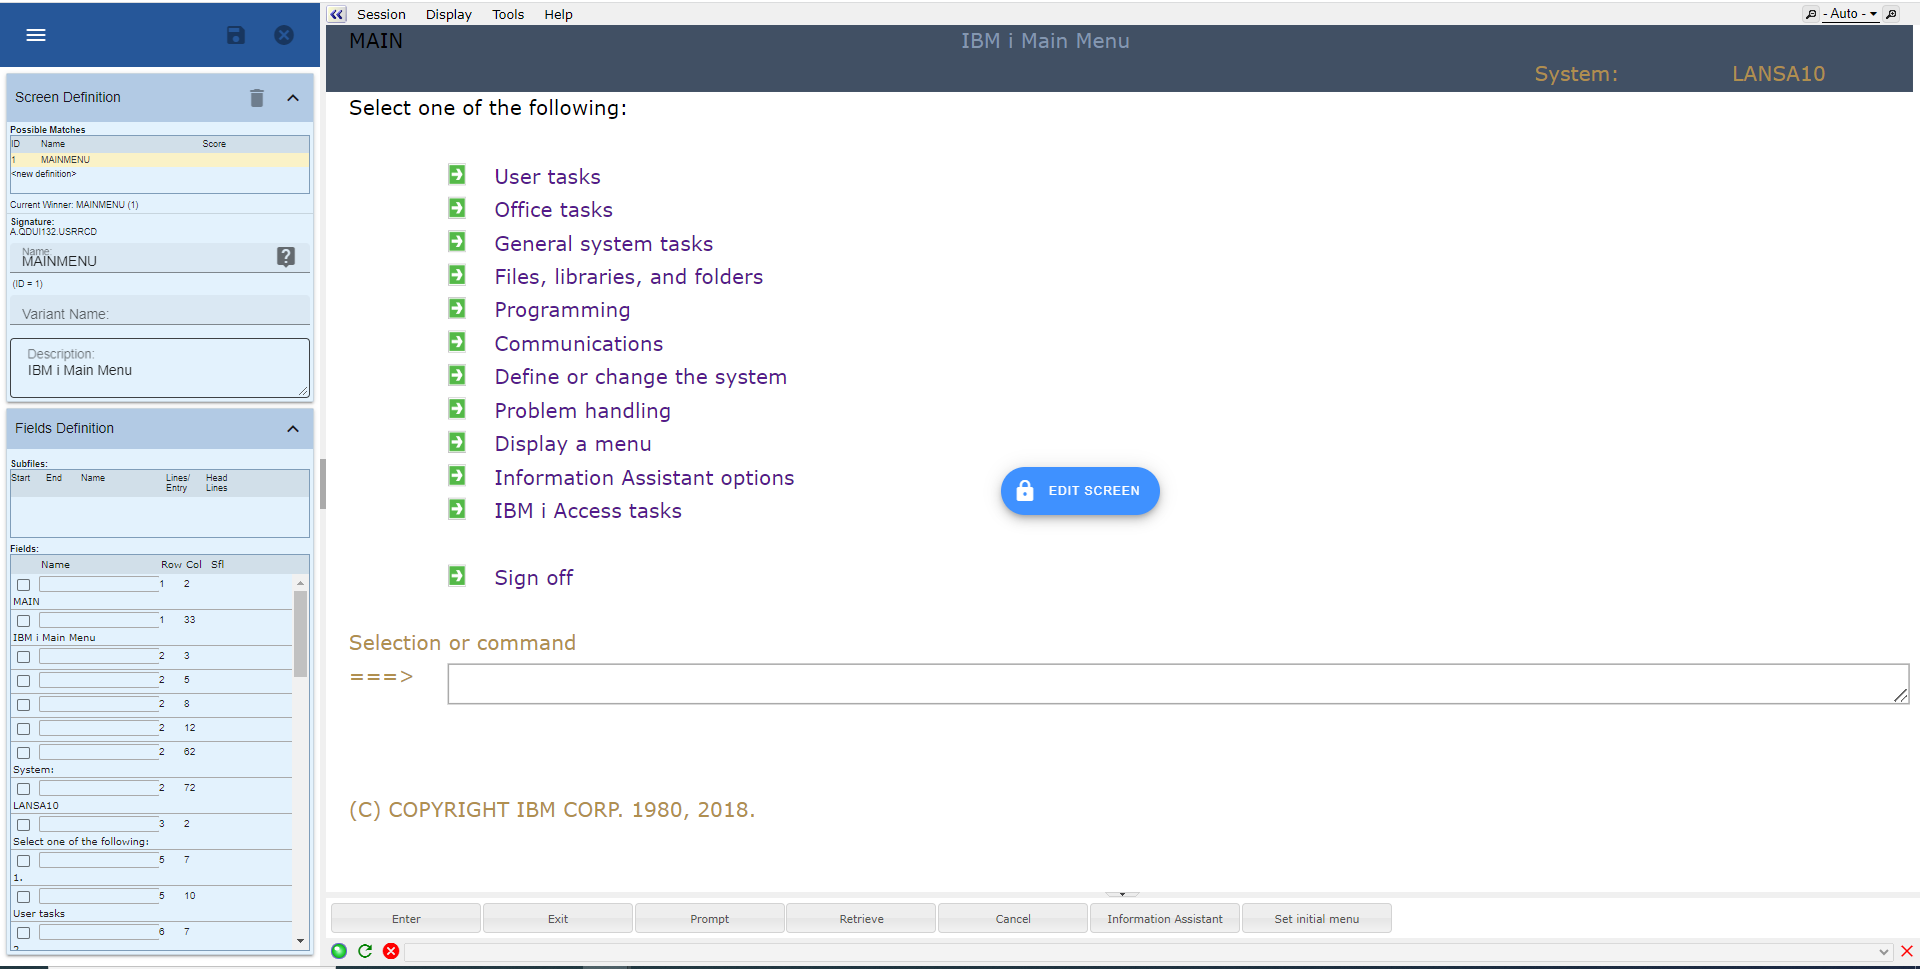Click the trash icon in Screen Definition
This screenshot has width=1920, height=969.
pyautogui.click(x=257, y=98)
